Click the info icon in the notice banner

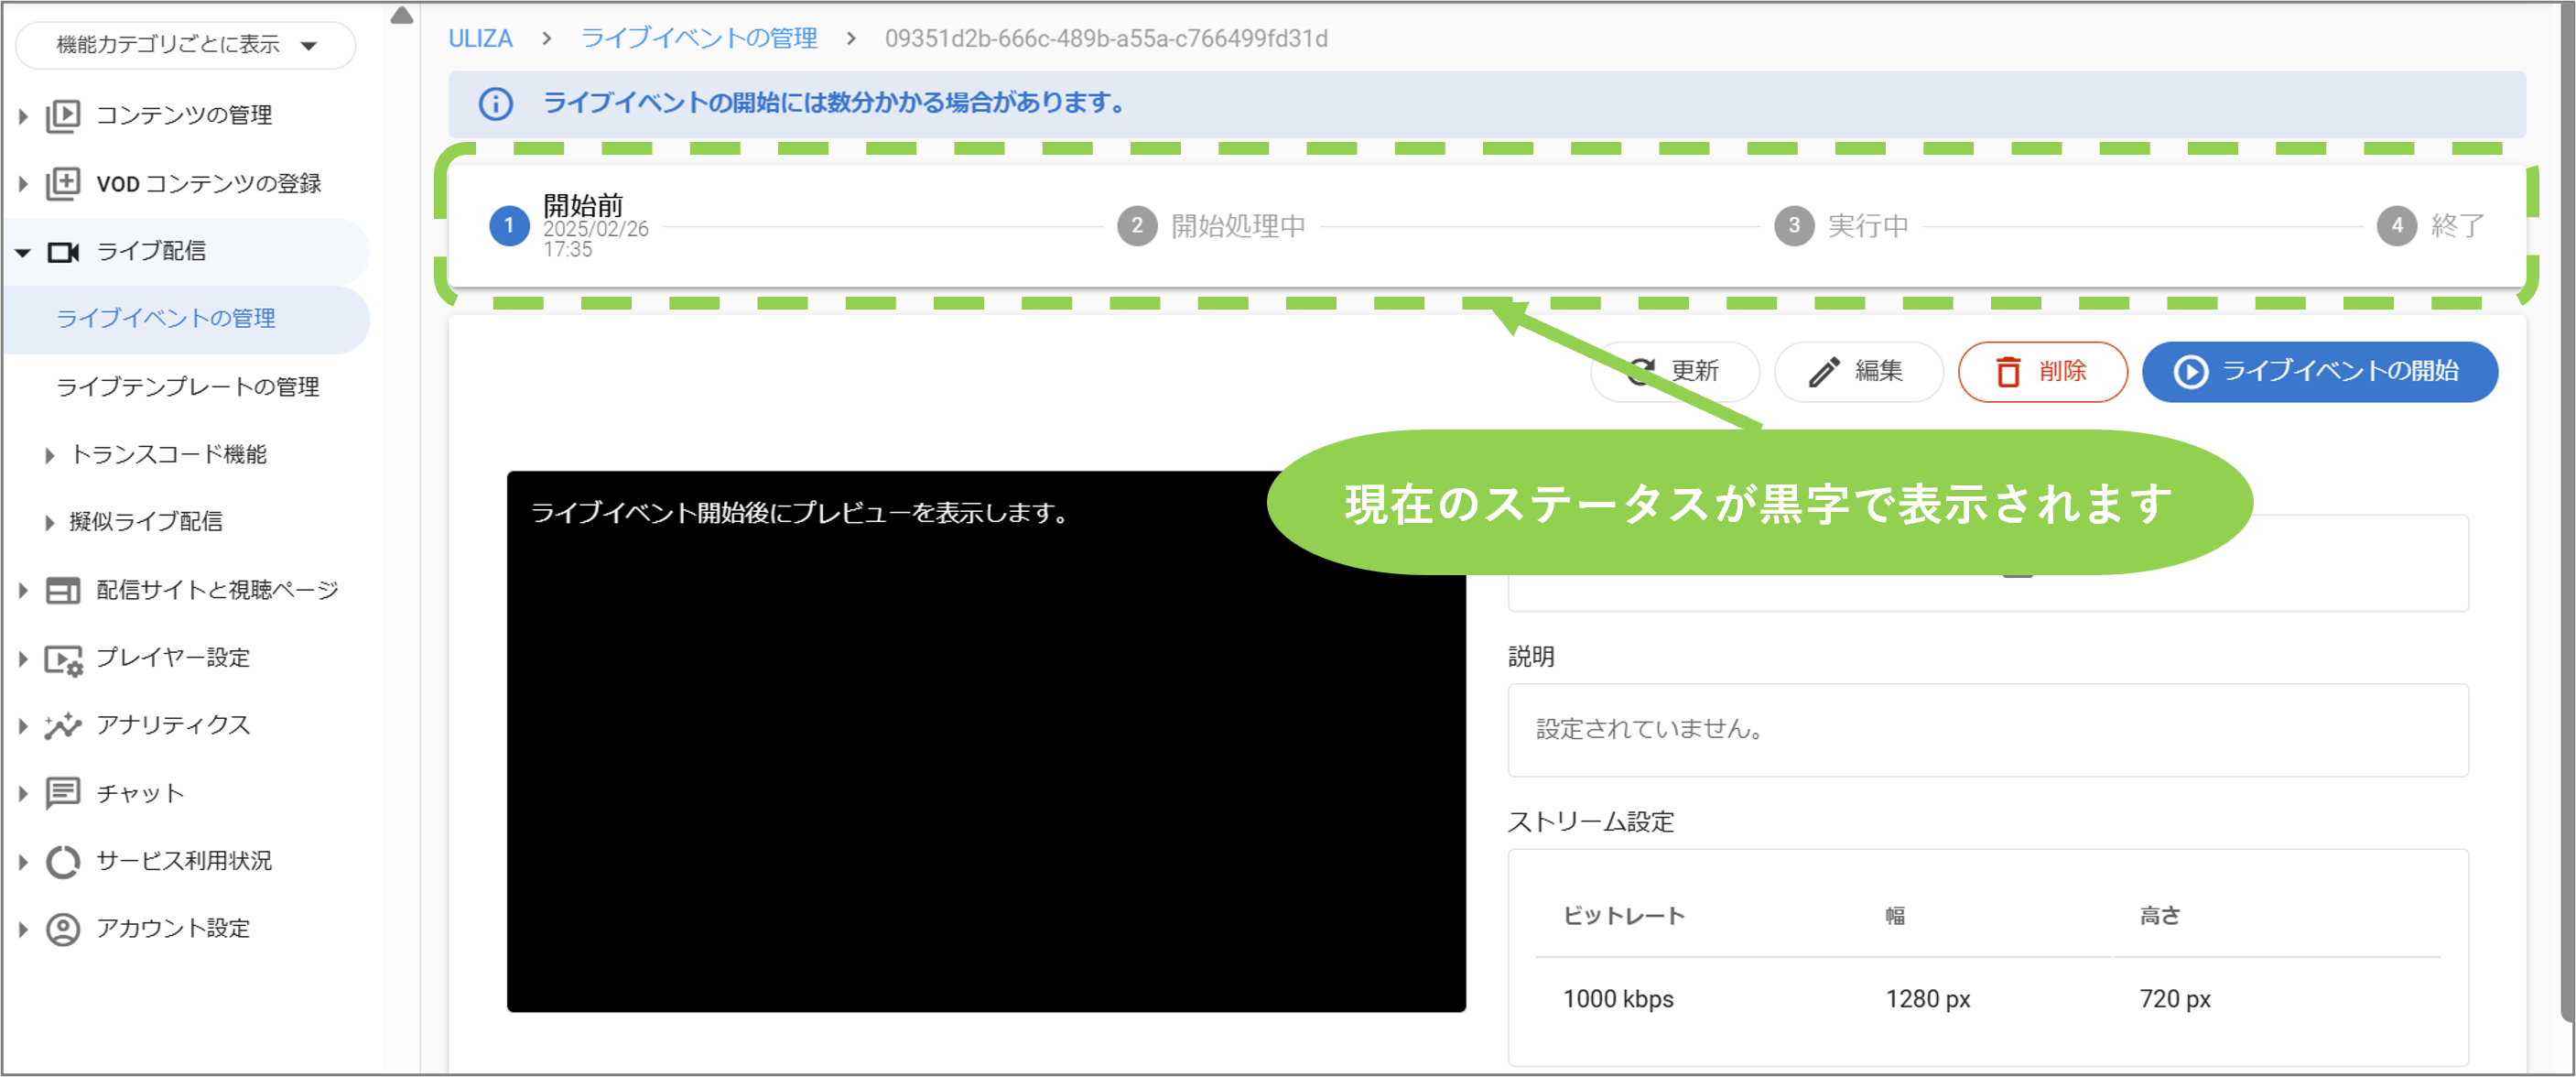point(495,103)
